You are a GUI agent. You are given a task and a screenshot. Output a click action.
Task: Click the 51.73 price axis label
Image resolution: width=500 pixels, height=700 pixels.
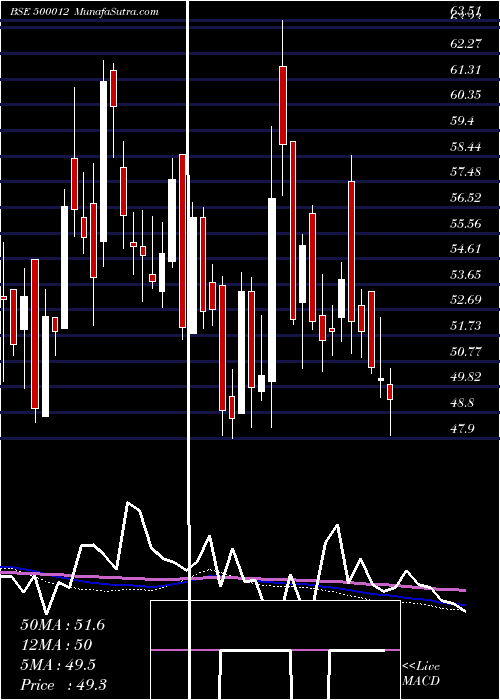[466, 325]
